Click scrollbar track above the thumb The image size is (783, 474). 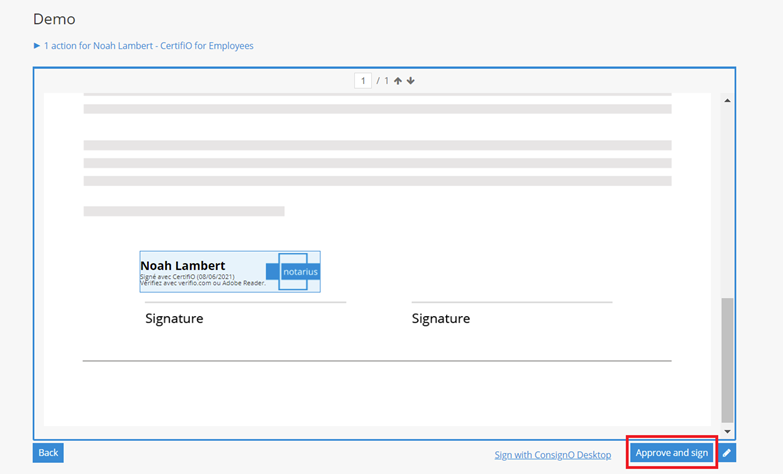tap(727, 200)
